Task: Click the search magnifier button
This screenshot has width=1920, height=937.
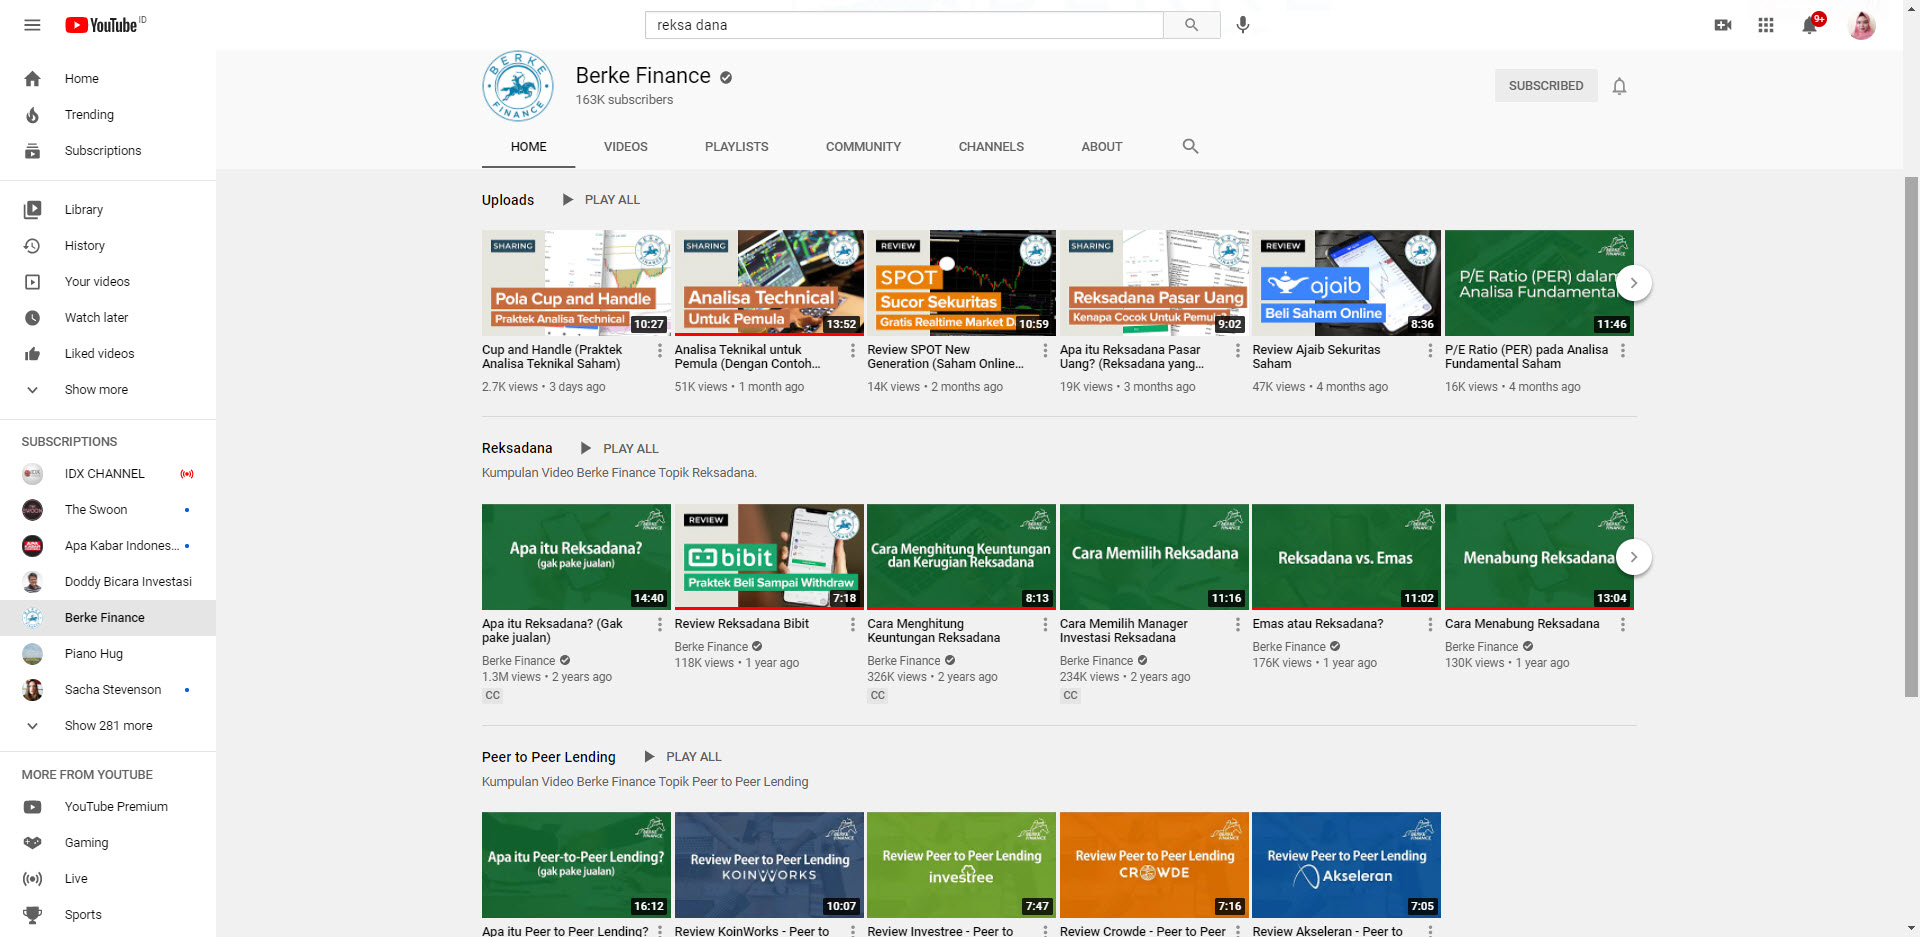Action: [x=1191, y=25]
